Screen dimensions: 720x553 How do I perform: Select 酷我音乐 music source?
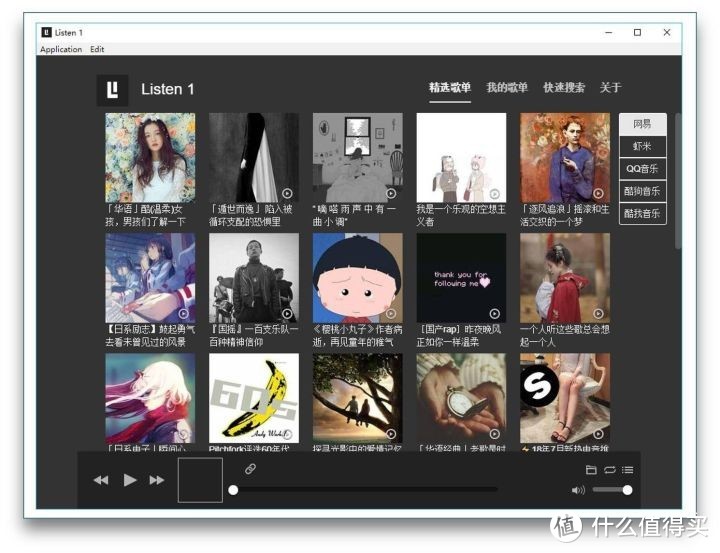[642, 214]
